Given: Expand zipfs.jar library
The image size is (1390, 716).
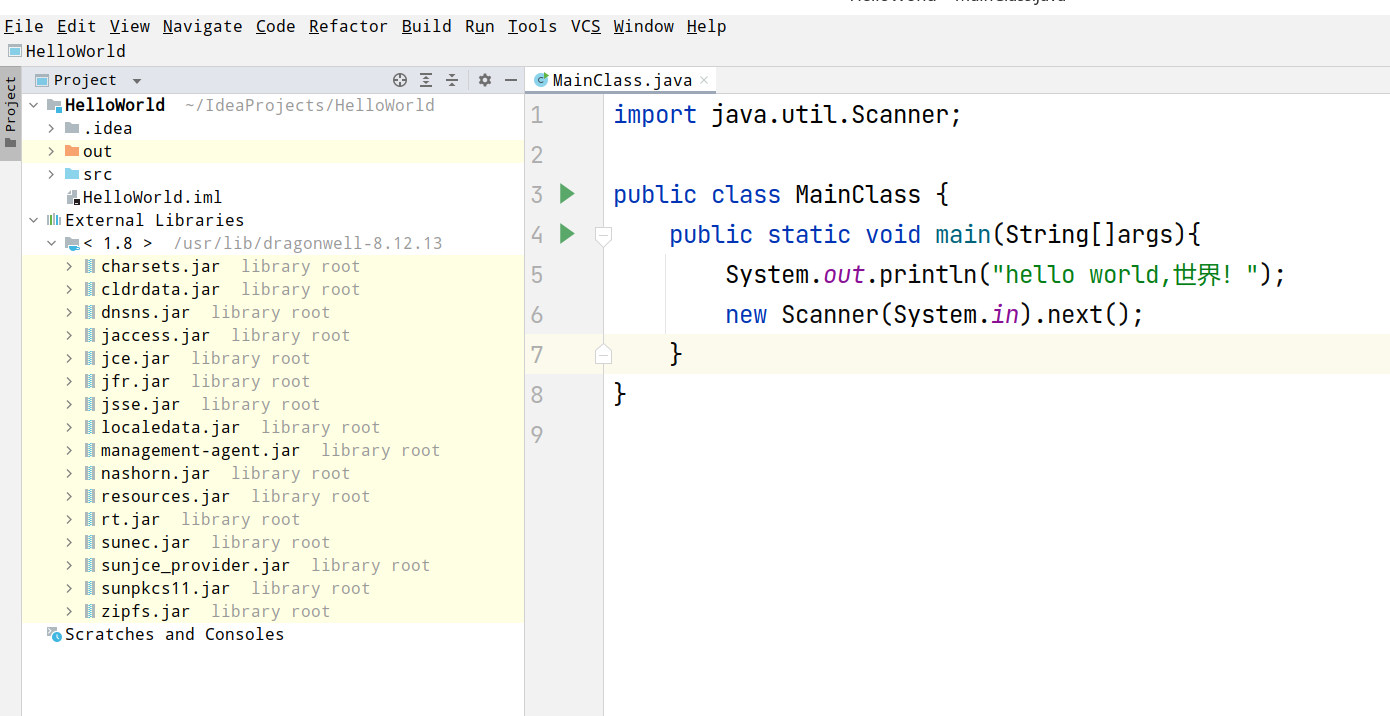Looking at the screenshot, I should (x=69, y=611).
